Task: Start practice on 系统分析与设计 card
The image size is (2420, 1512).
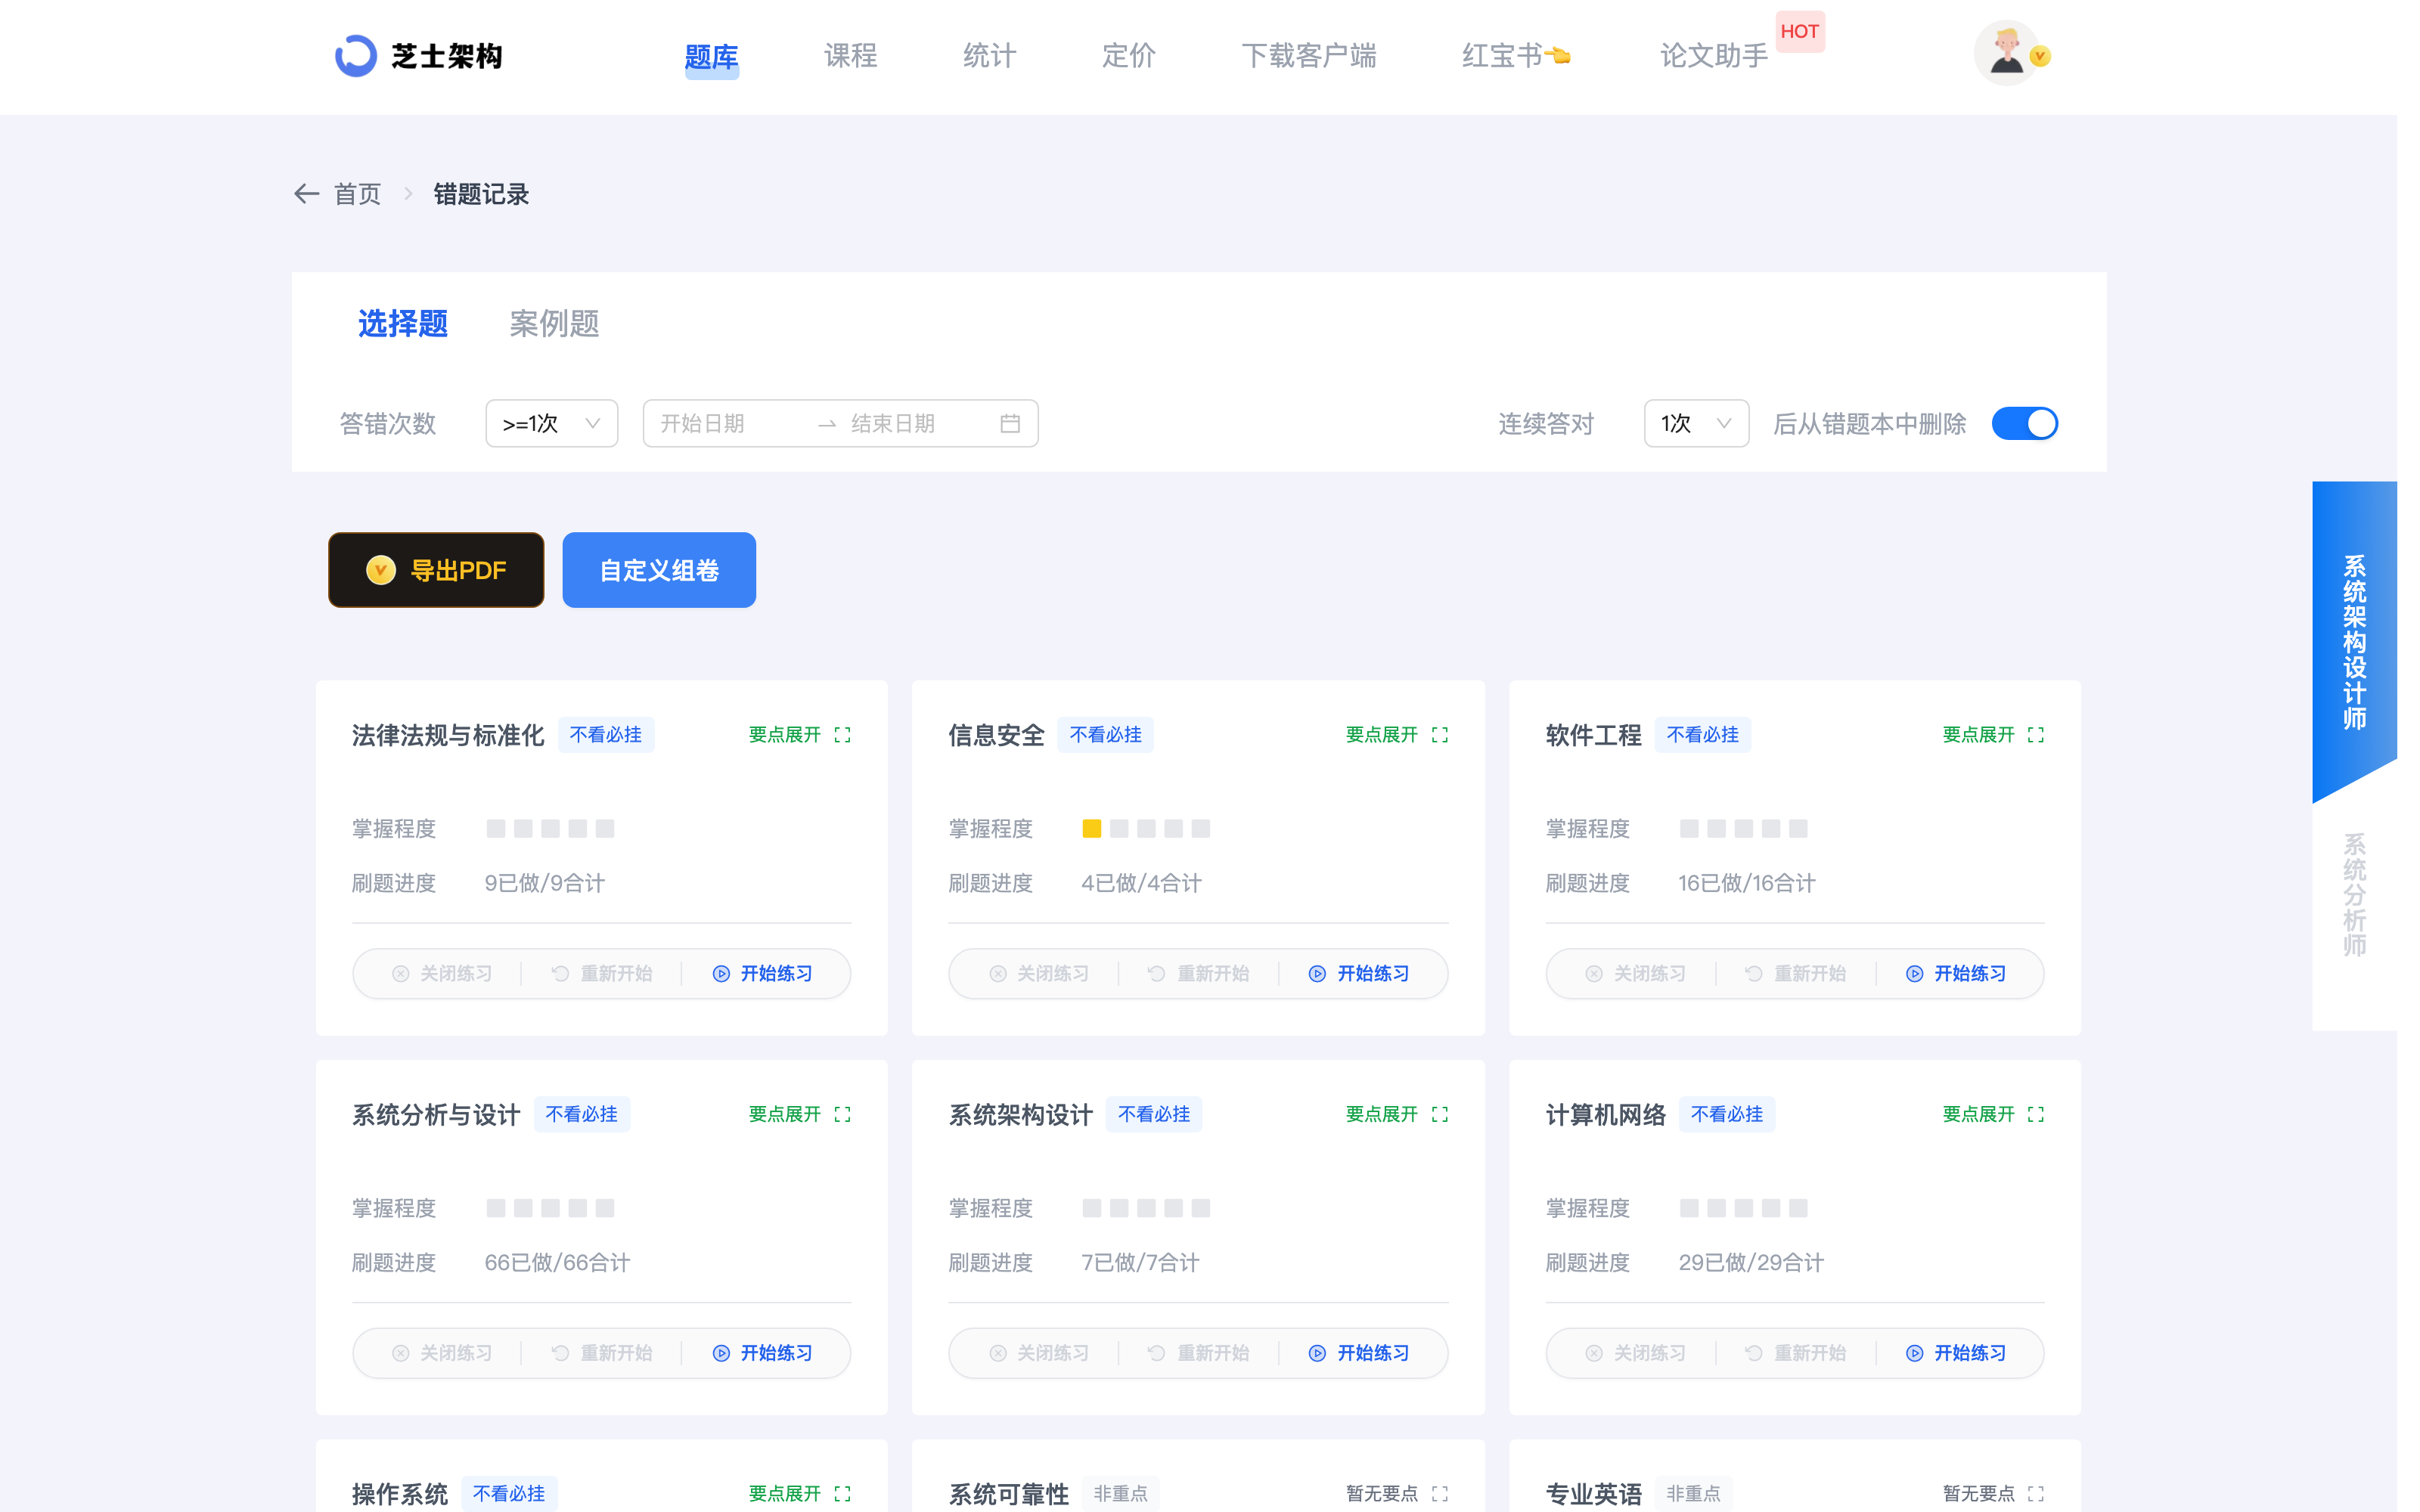Action: tap(763, 1353)
